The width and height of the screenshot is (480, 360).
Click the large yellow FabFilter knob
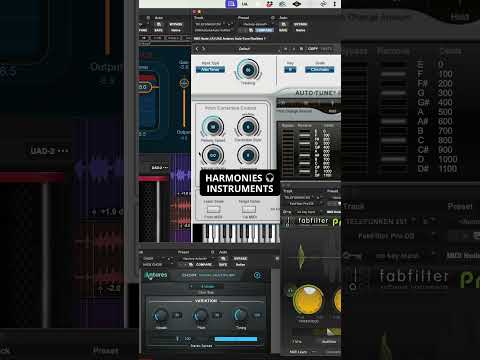pos(308,299)
